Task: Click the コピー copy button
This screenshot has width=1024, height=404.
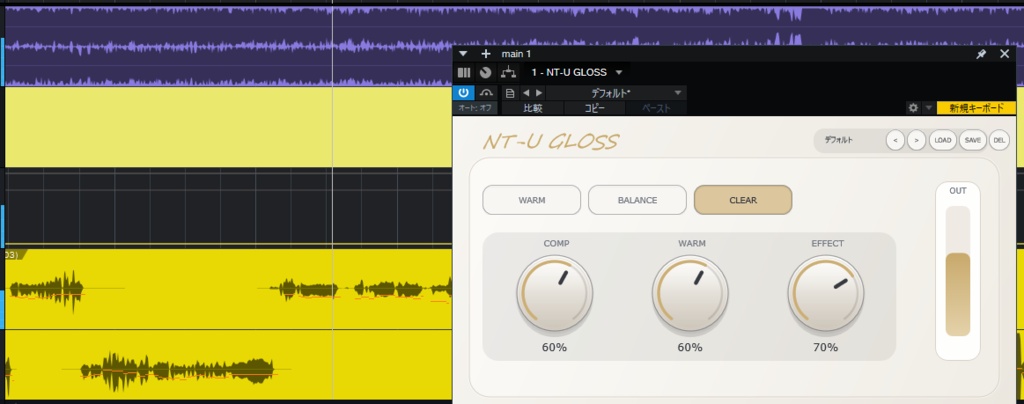Action: [x=594, y=108]
